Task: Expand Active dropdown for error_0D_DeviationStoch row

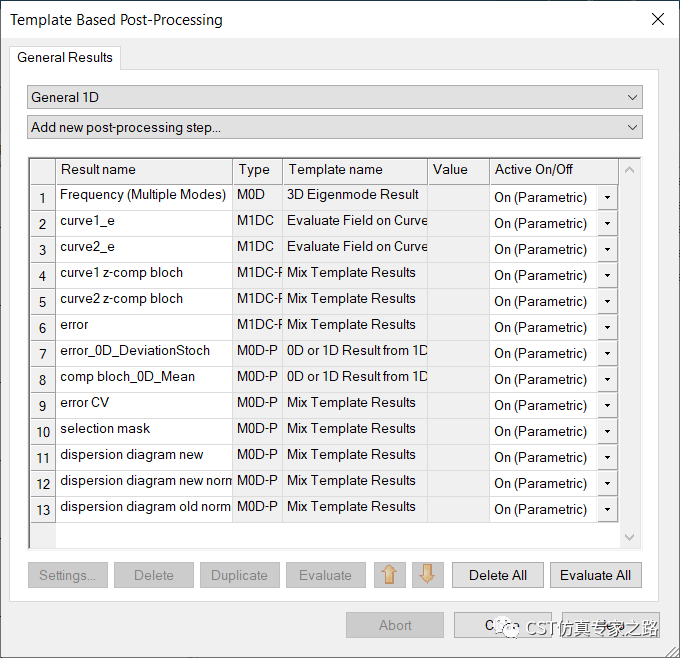Action: [607, 354]
